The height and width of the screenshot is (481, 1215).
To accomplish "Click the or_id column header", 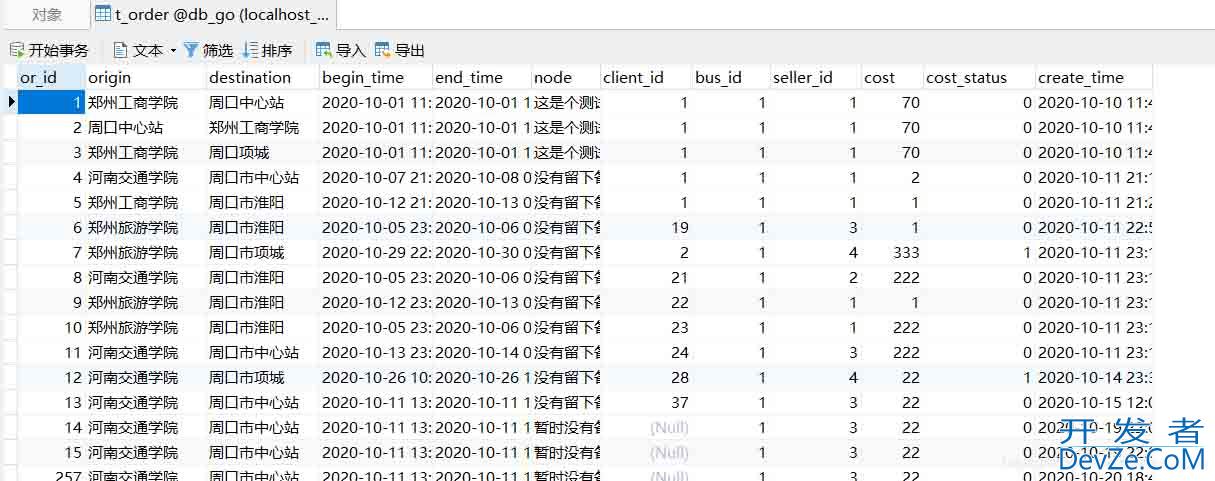I will click(51, 77).
